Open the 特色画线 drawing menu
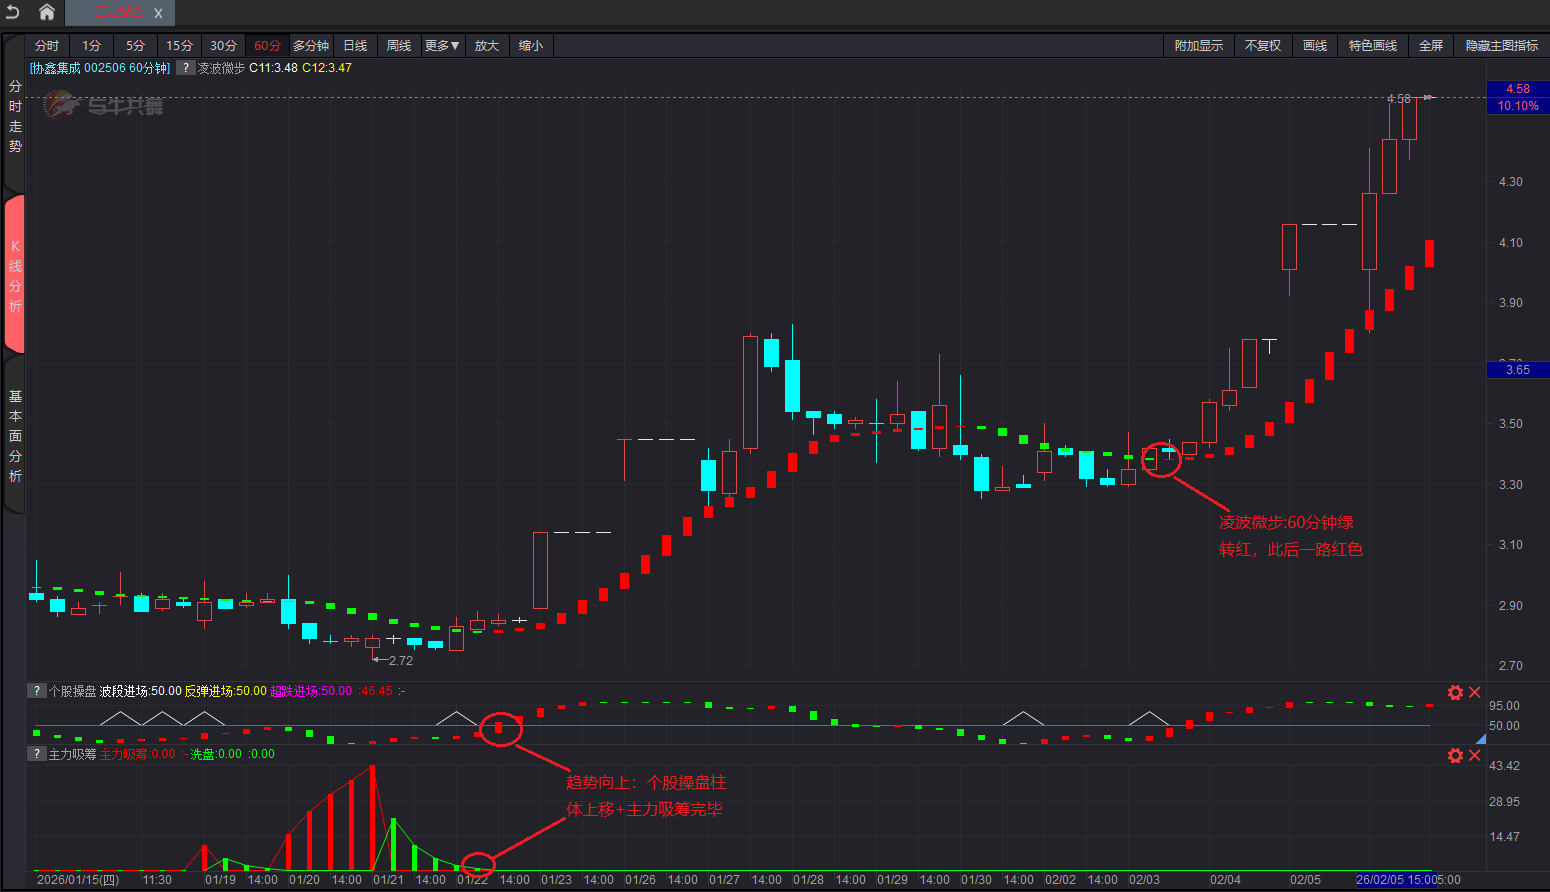Image resolution: width=1550 pixels, height=892 pixels. [1372, 46]
